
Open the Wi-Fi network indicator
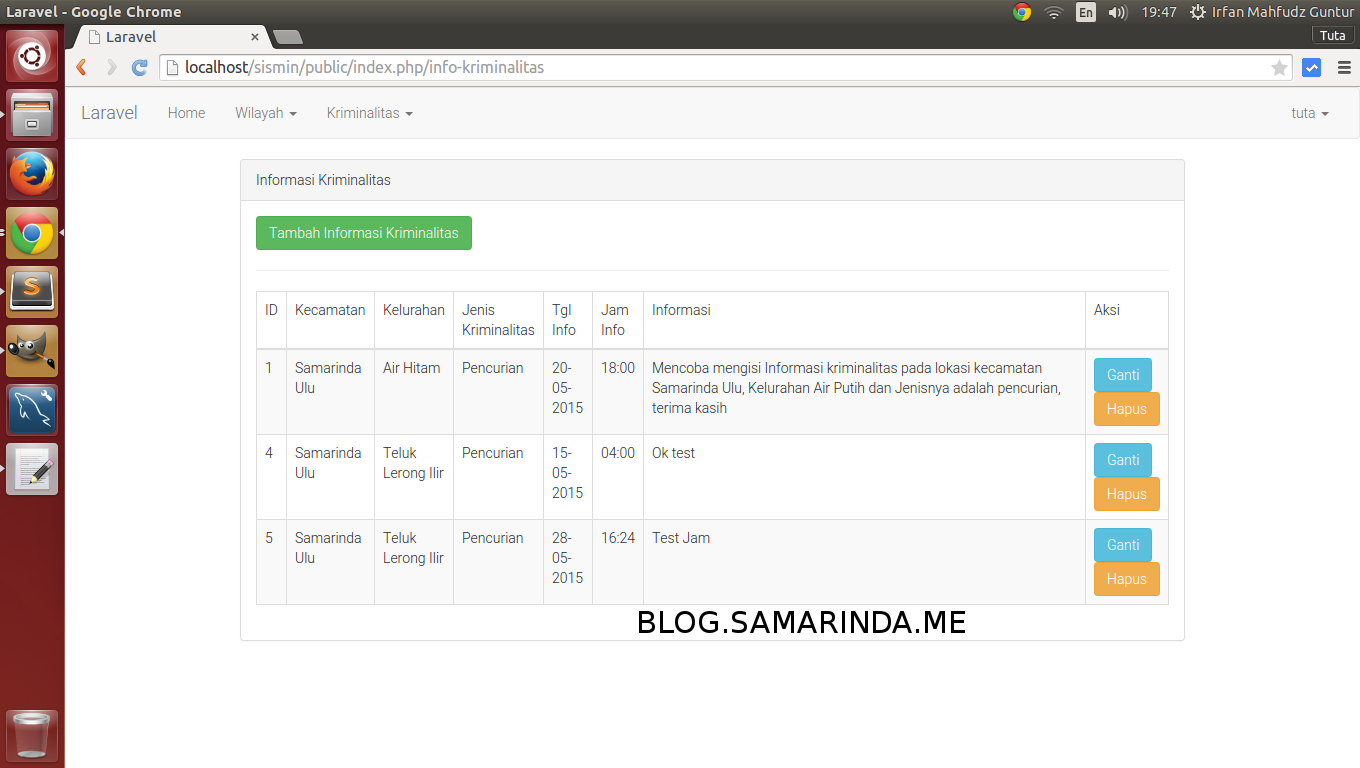click(1054, 12)
